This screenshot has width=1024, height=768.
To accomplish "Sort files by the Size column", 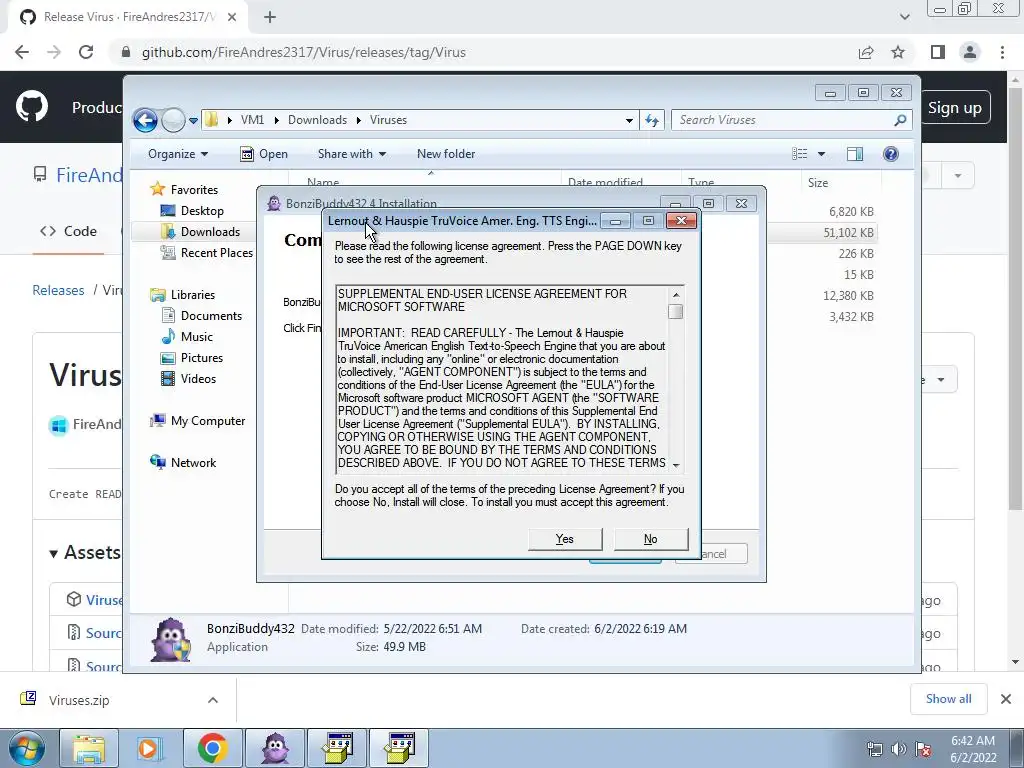I will pyautogui.click(x=818, y=183).
